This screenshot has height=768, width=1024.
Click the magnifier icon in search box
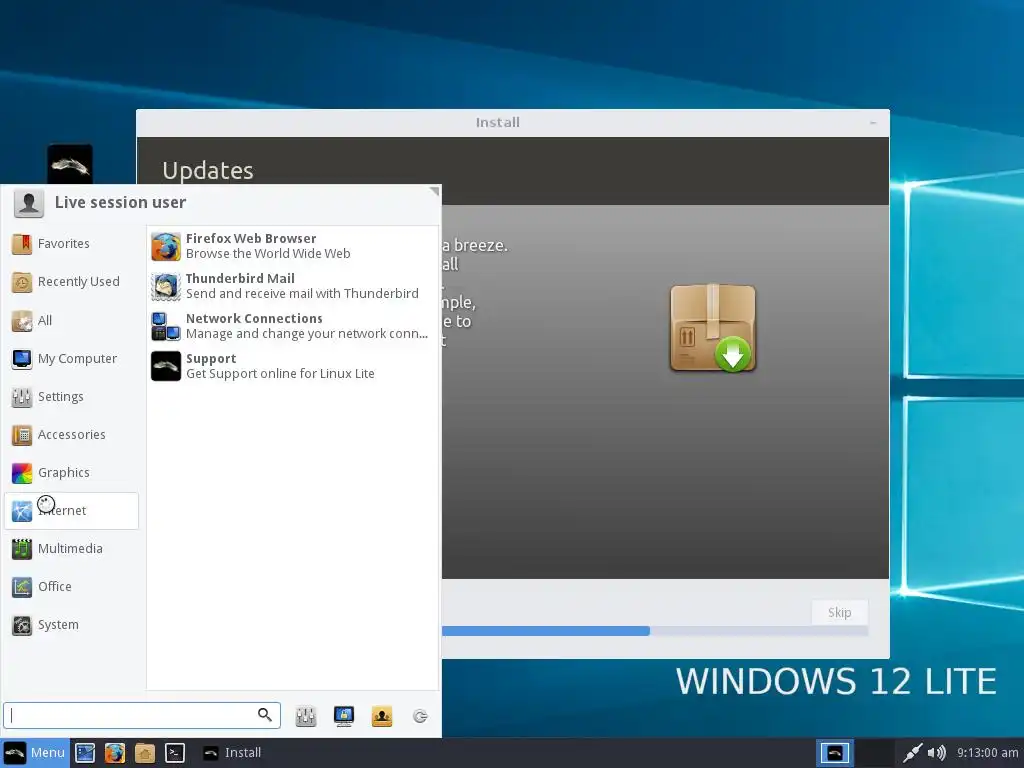click(x=264, y=715)
